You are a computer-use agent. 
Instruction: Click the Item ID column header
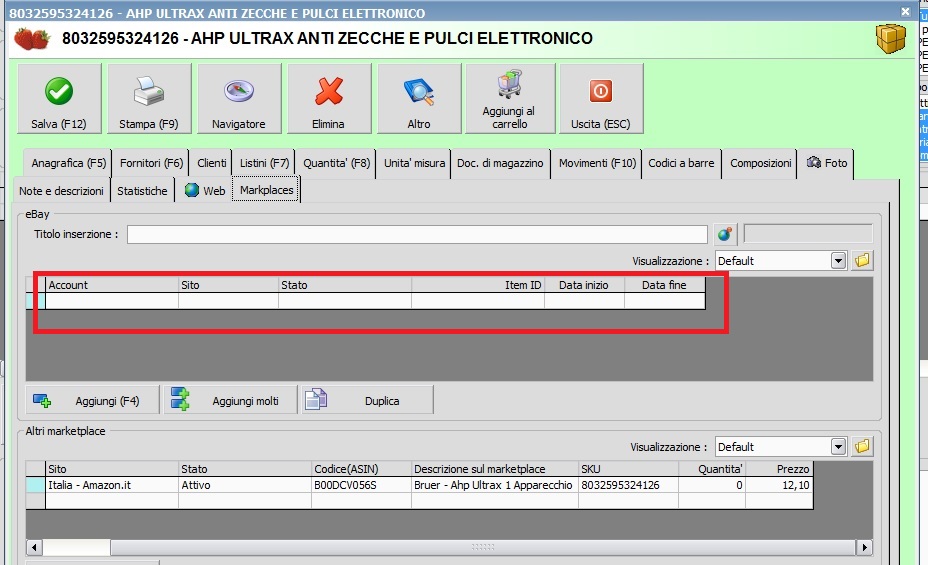[x=478, y=285]
